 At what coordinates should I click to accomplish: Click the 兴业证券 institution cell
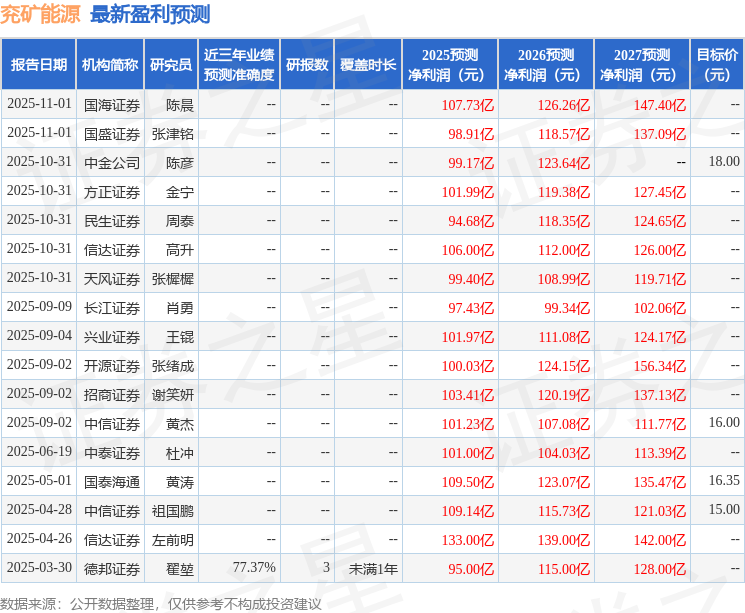click(x=112, y=337)
